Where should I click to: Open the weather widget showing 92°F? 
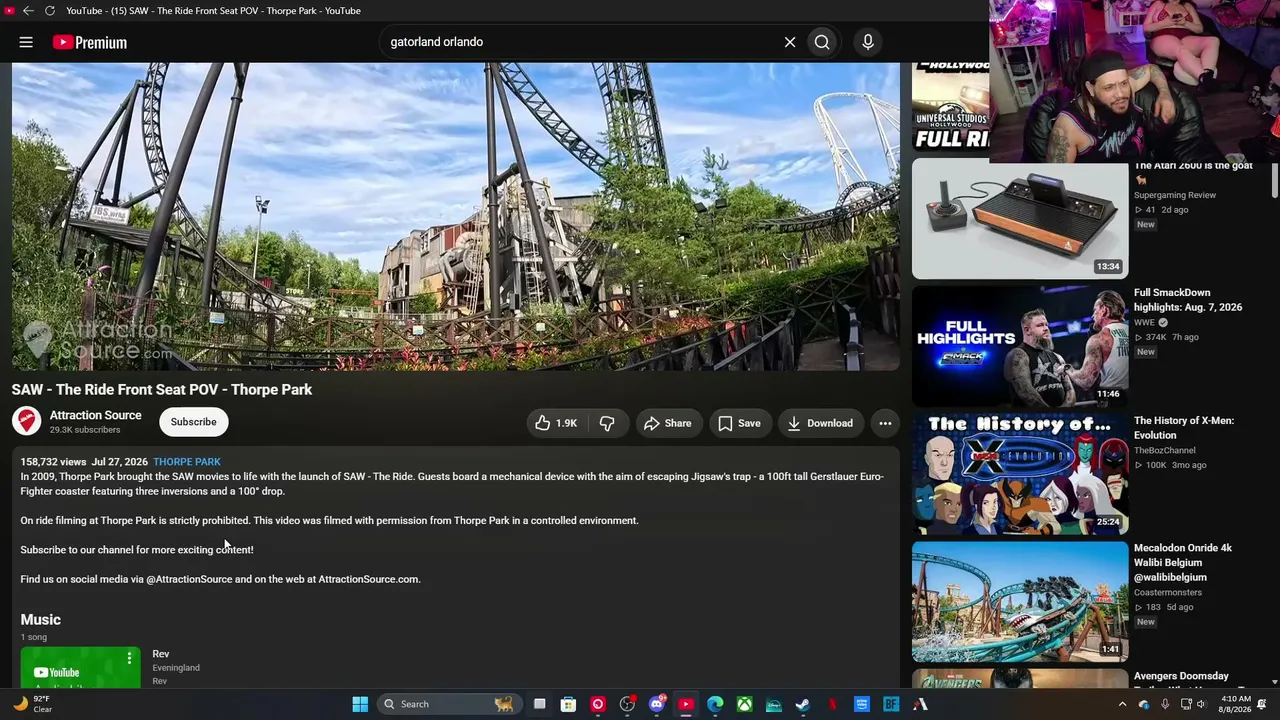[32, 704]
